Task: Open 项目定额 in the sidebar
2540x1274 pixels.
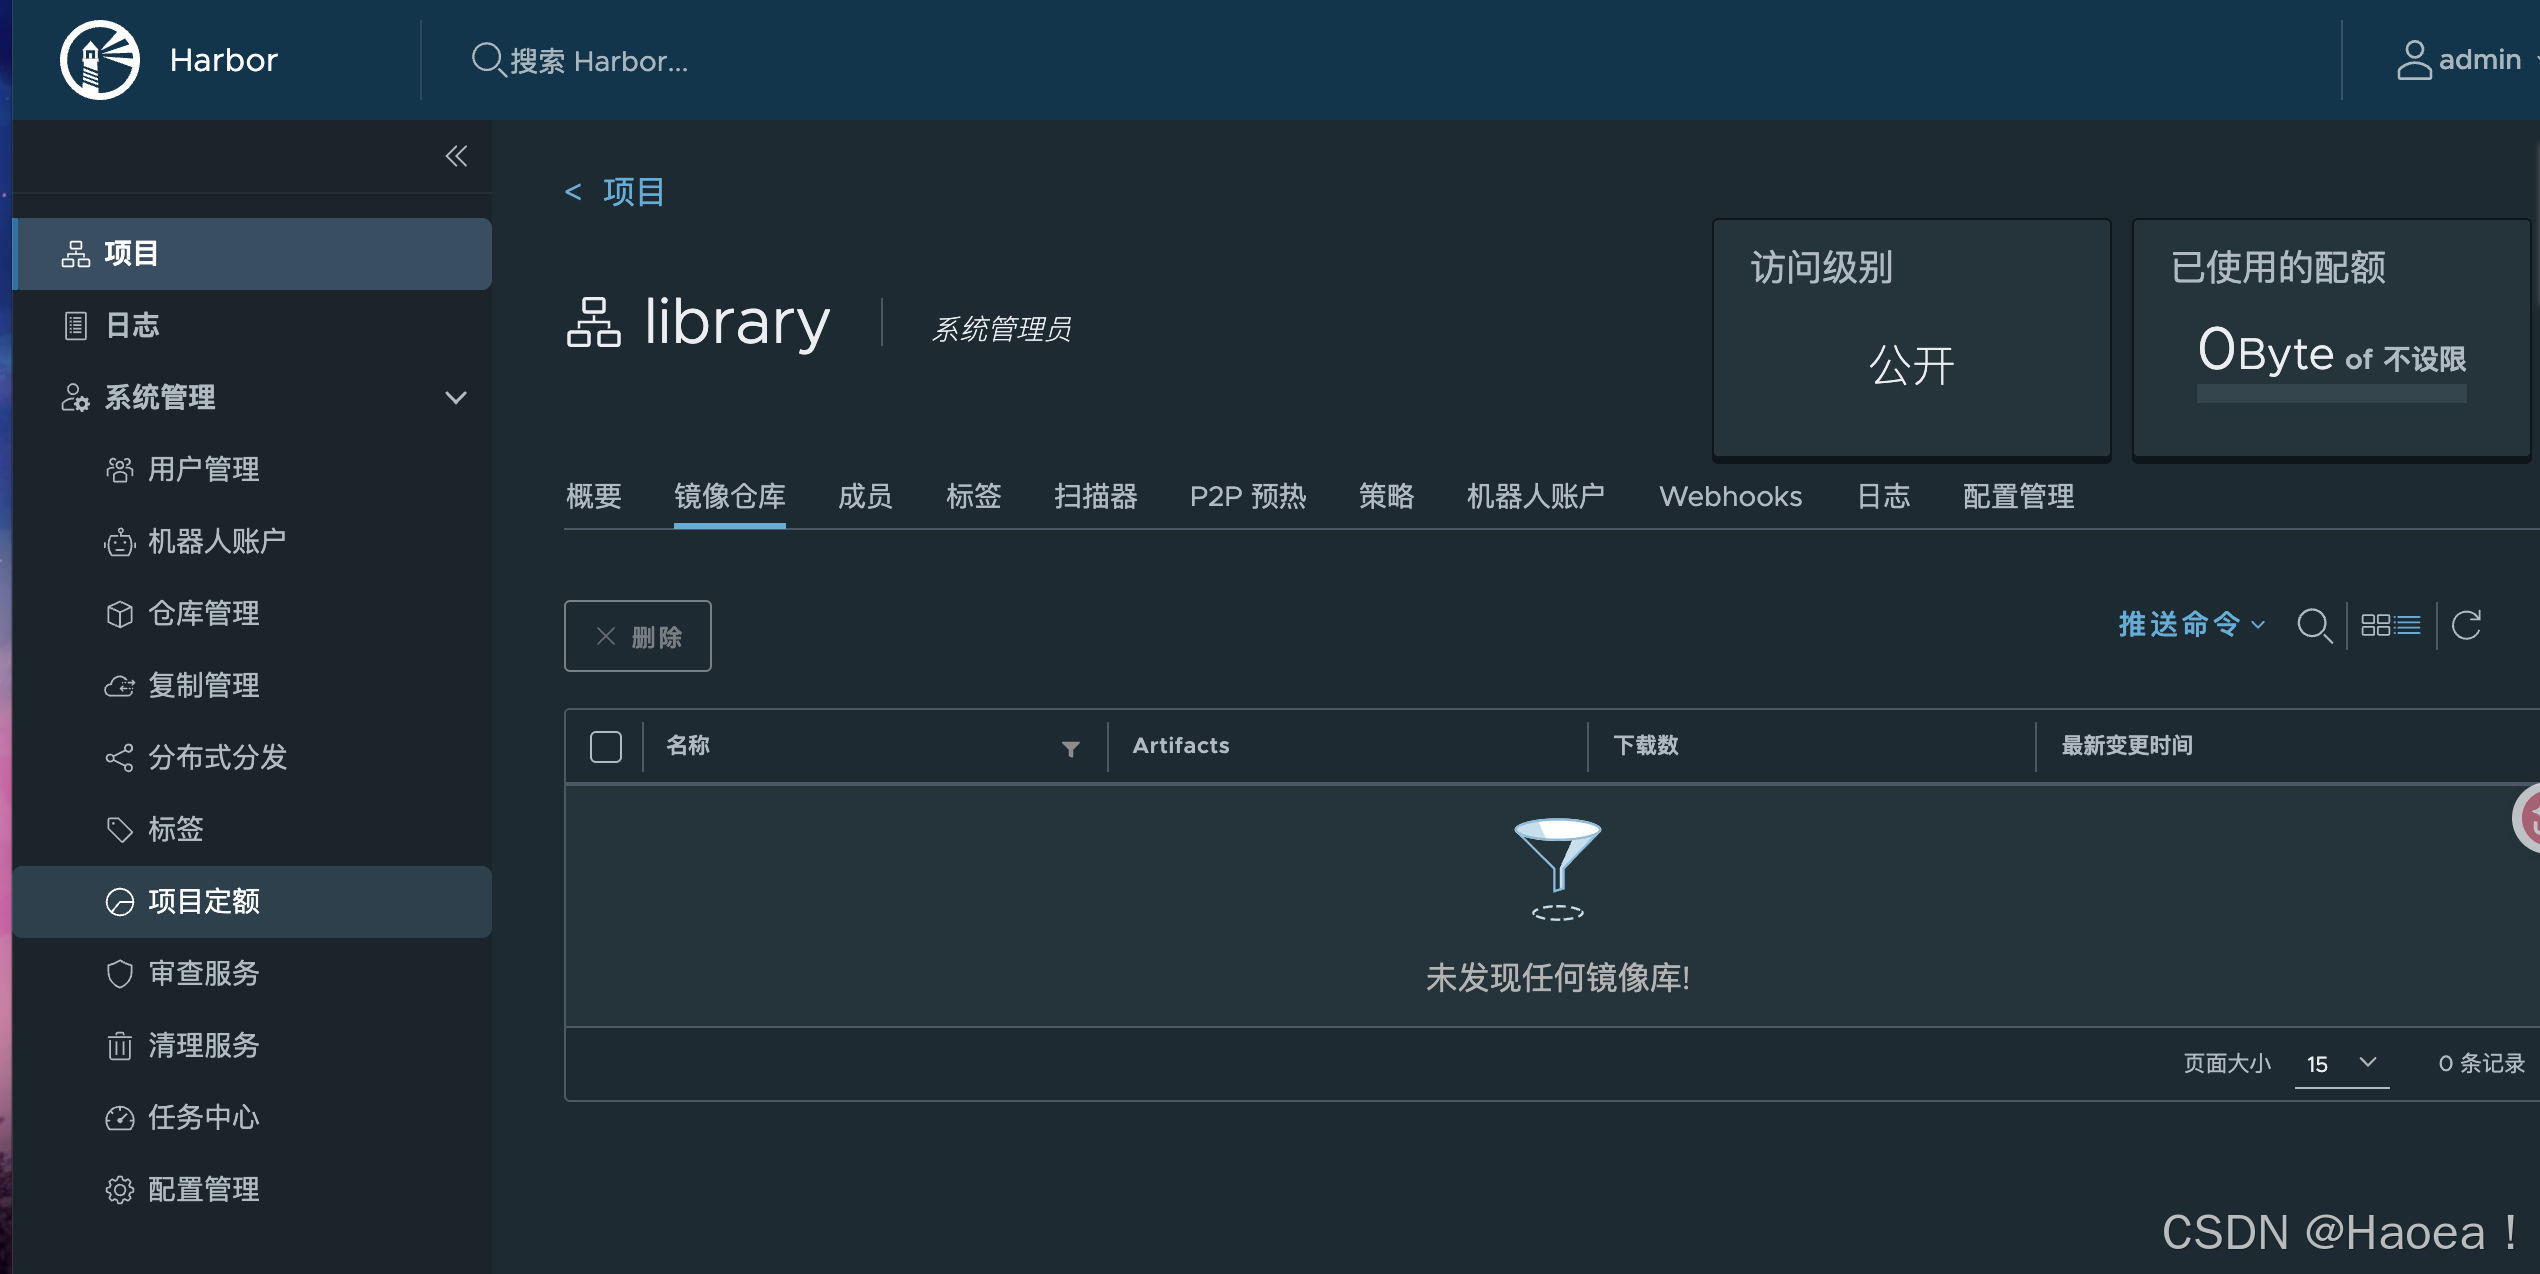Action: (x=204, y=901)
